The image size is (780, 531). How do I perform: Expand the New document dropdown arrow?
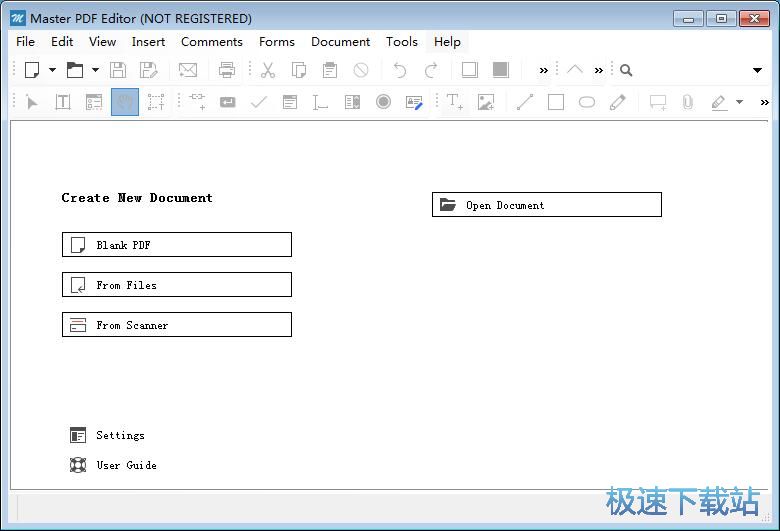[x=52, y=70]
